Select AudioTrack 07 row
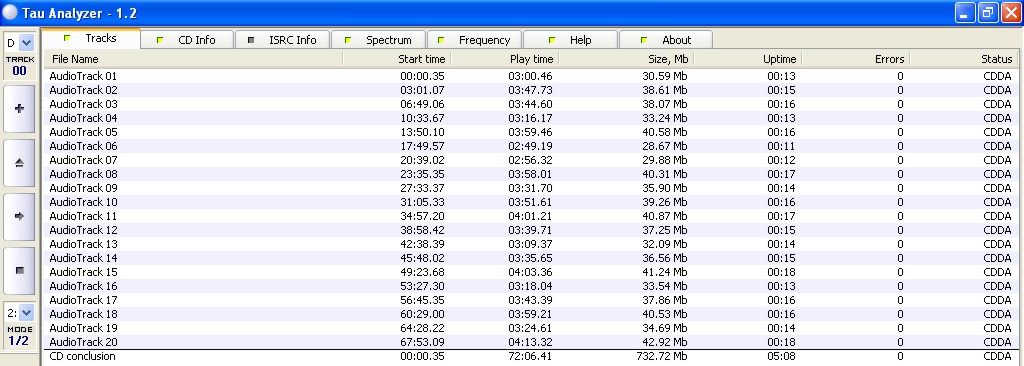Screen dimensions: 1024x366 point(530,160)
